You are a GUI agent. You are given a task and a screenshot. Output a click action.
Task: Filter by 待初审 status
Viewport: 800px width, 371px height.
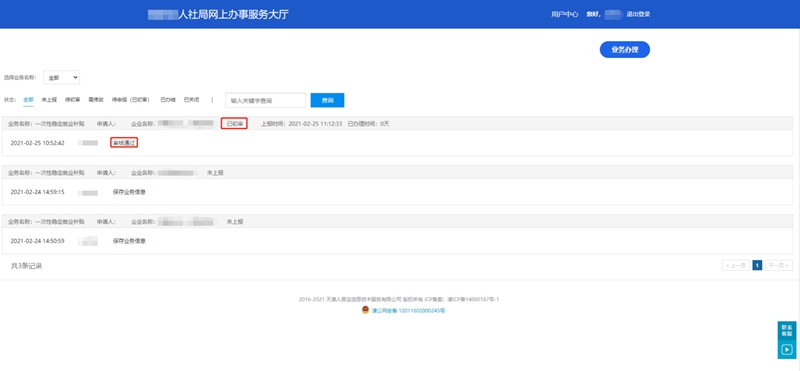72,100
